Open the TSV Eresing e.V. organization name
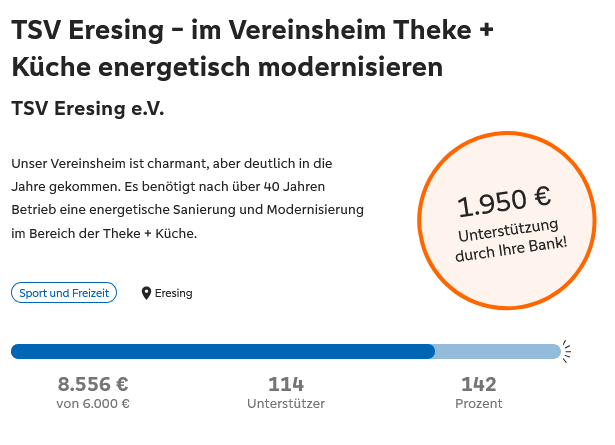Viewport: 615px width, 445px height. 87,107
